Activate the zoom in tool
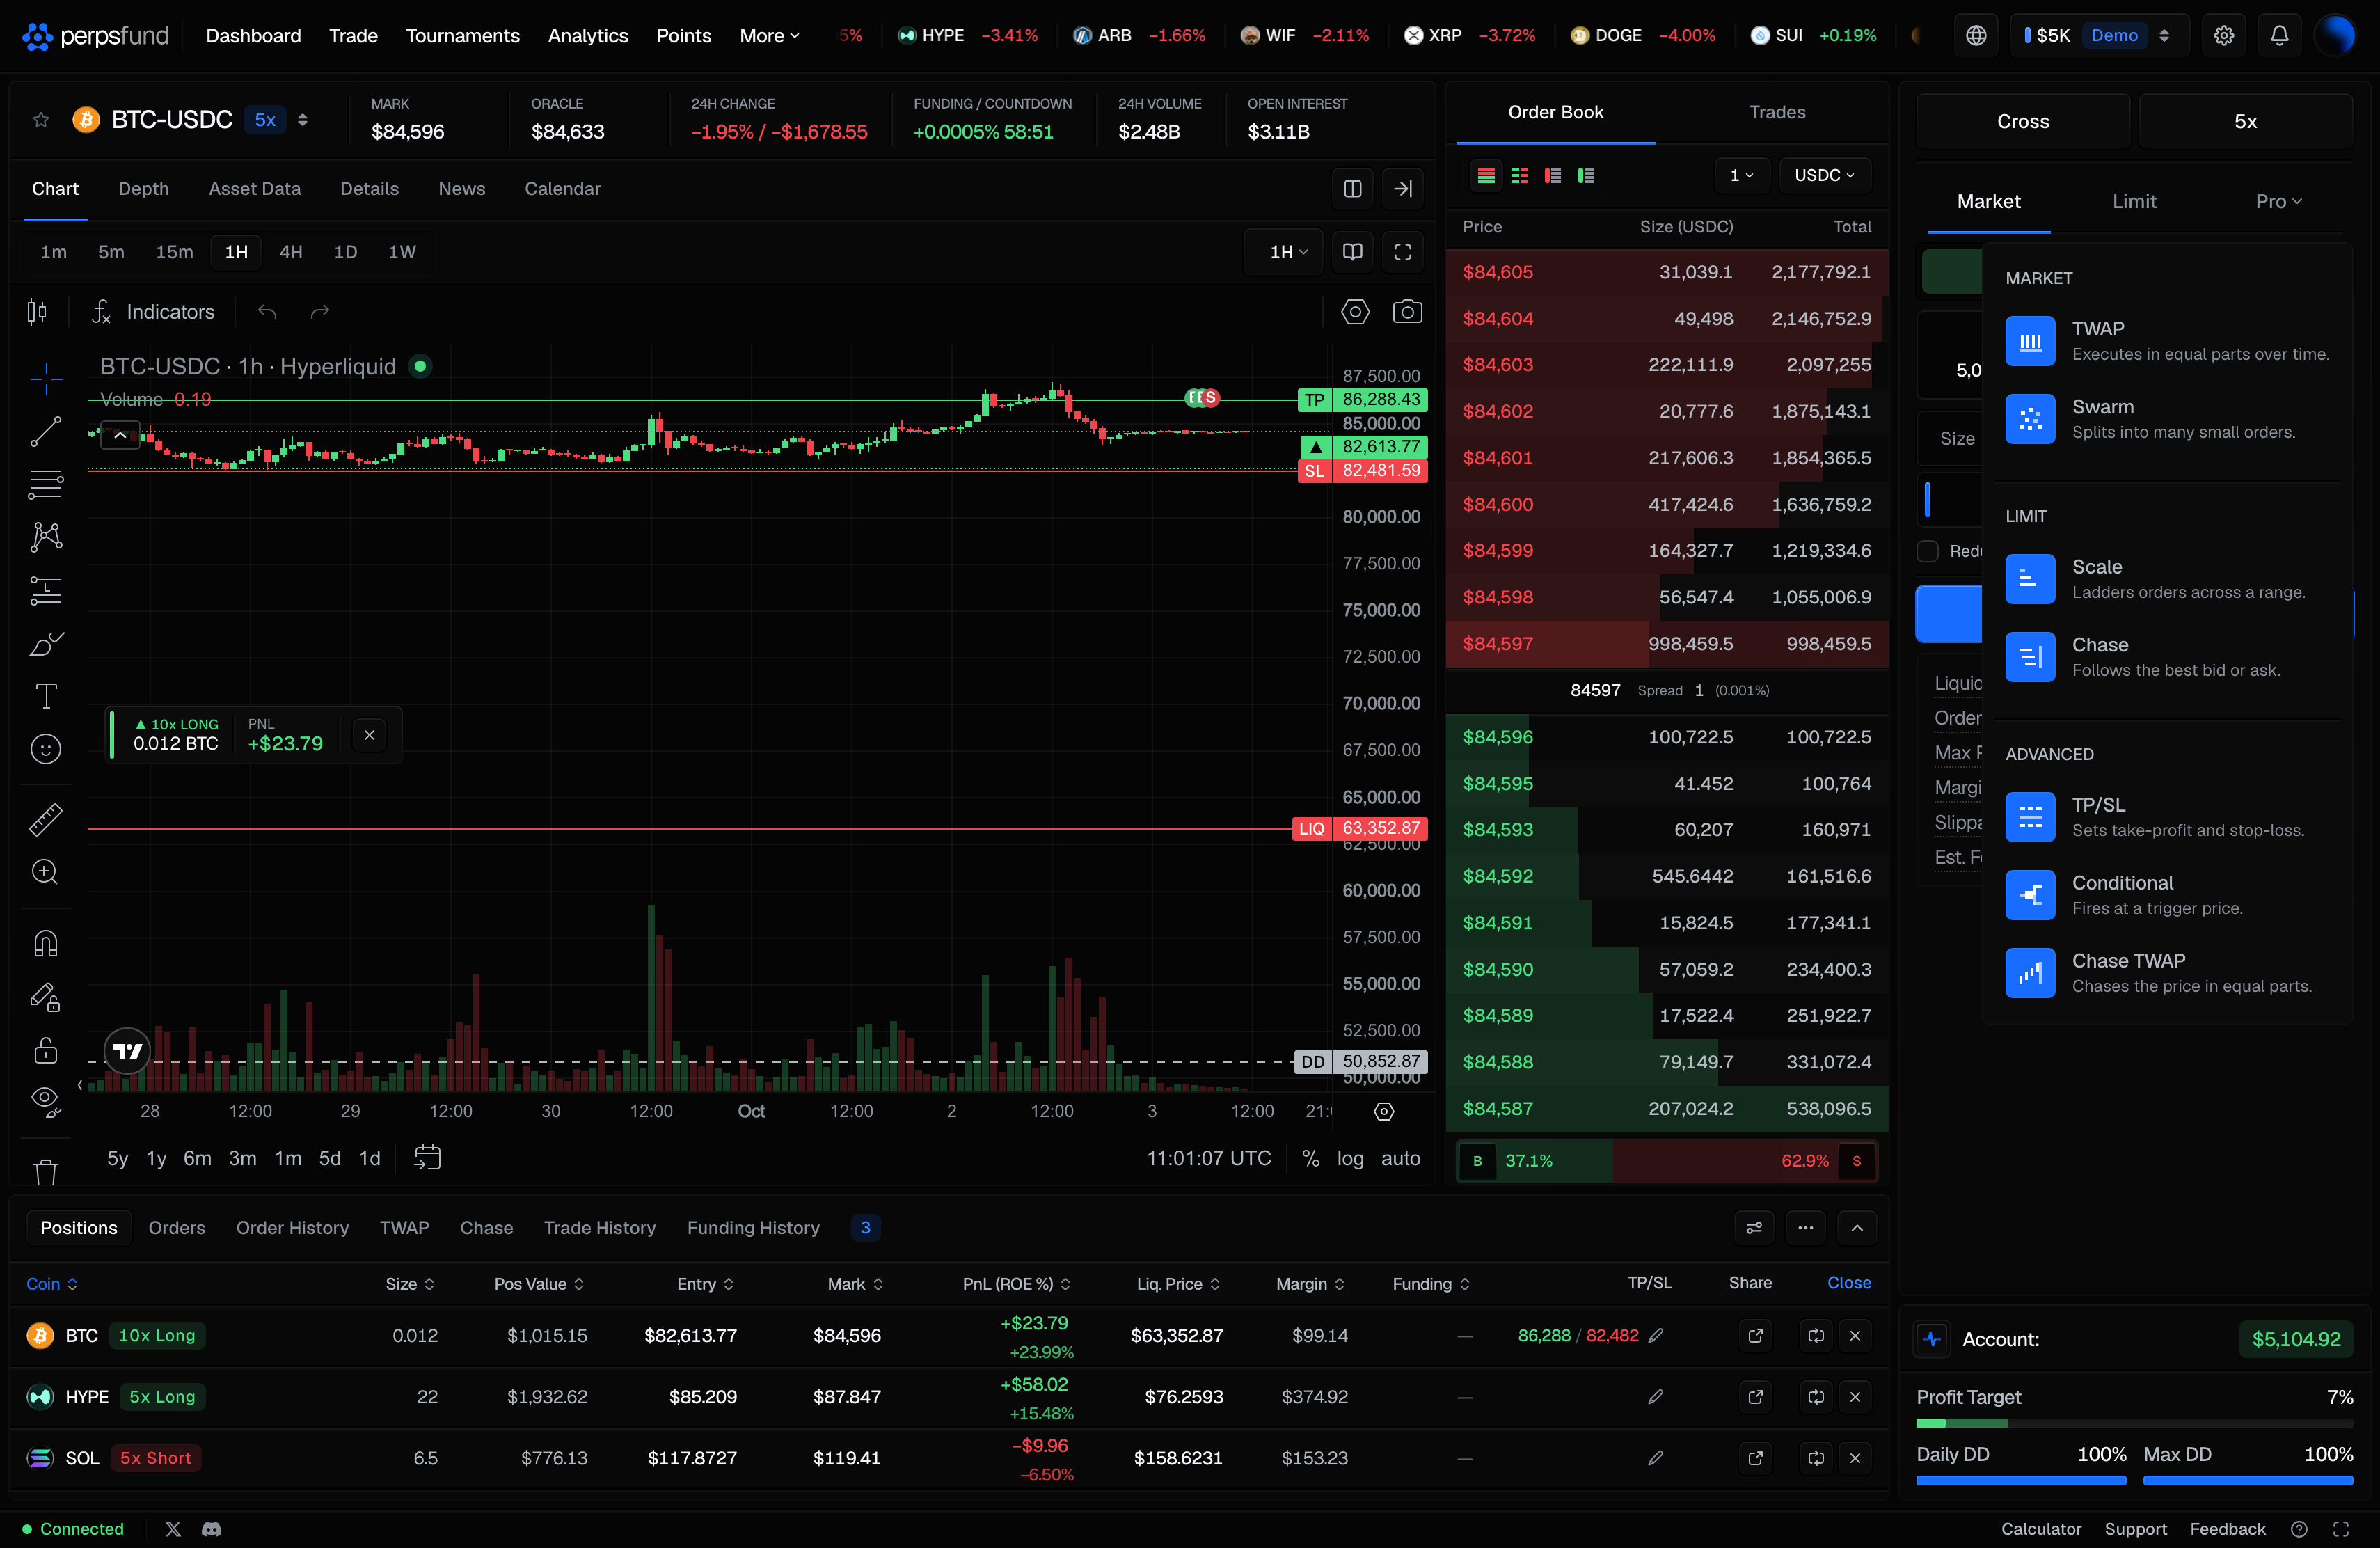 45,872
